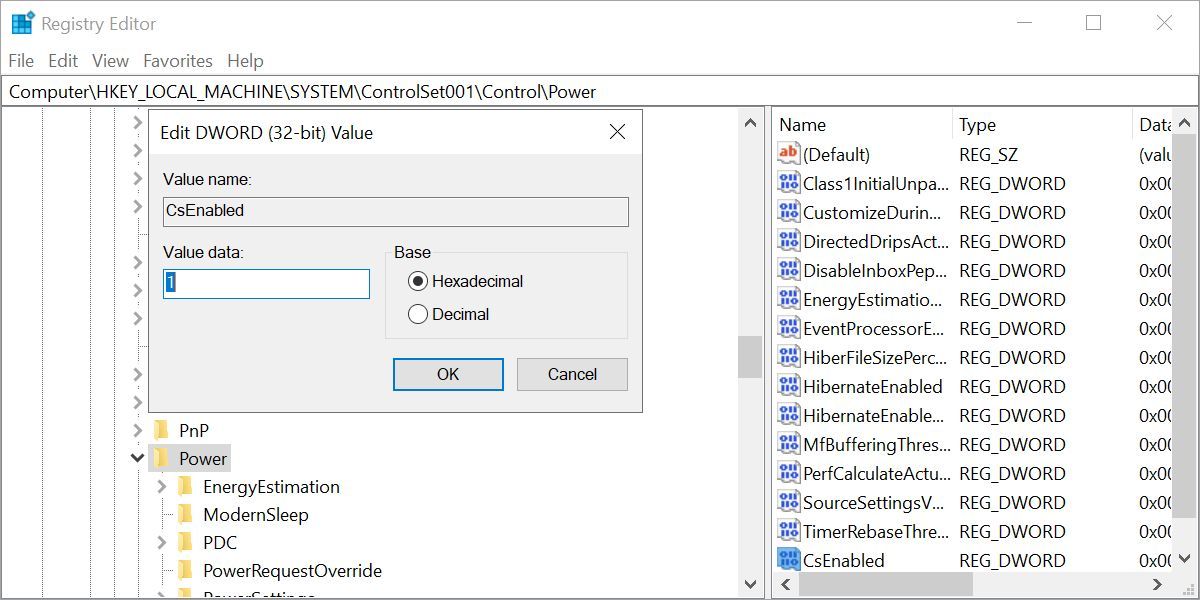
Task: Click the EnergyEstimatio... DWORD icon
Action: coord(789,299)
